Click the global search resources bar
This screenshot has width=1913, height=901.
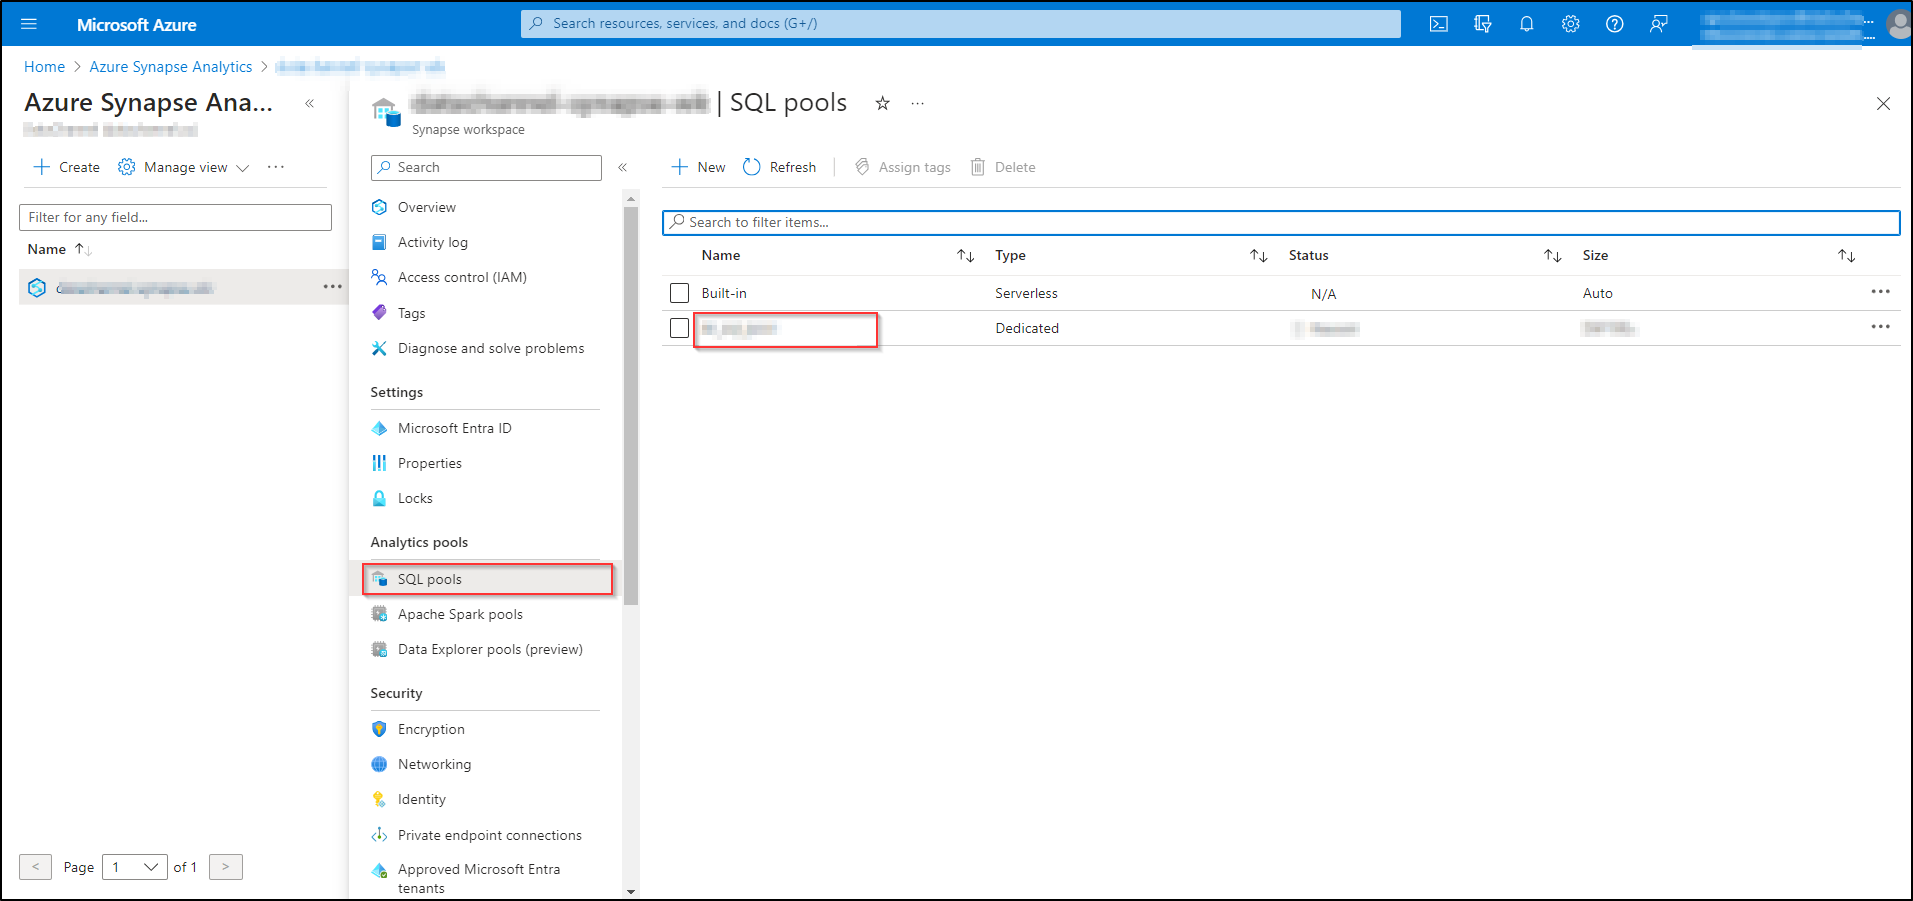961,24
